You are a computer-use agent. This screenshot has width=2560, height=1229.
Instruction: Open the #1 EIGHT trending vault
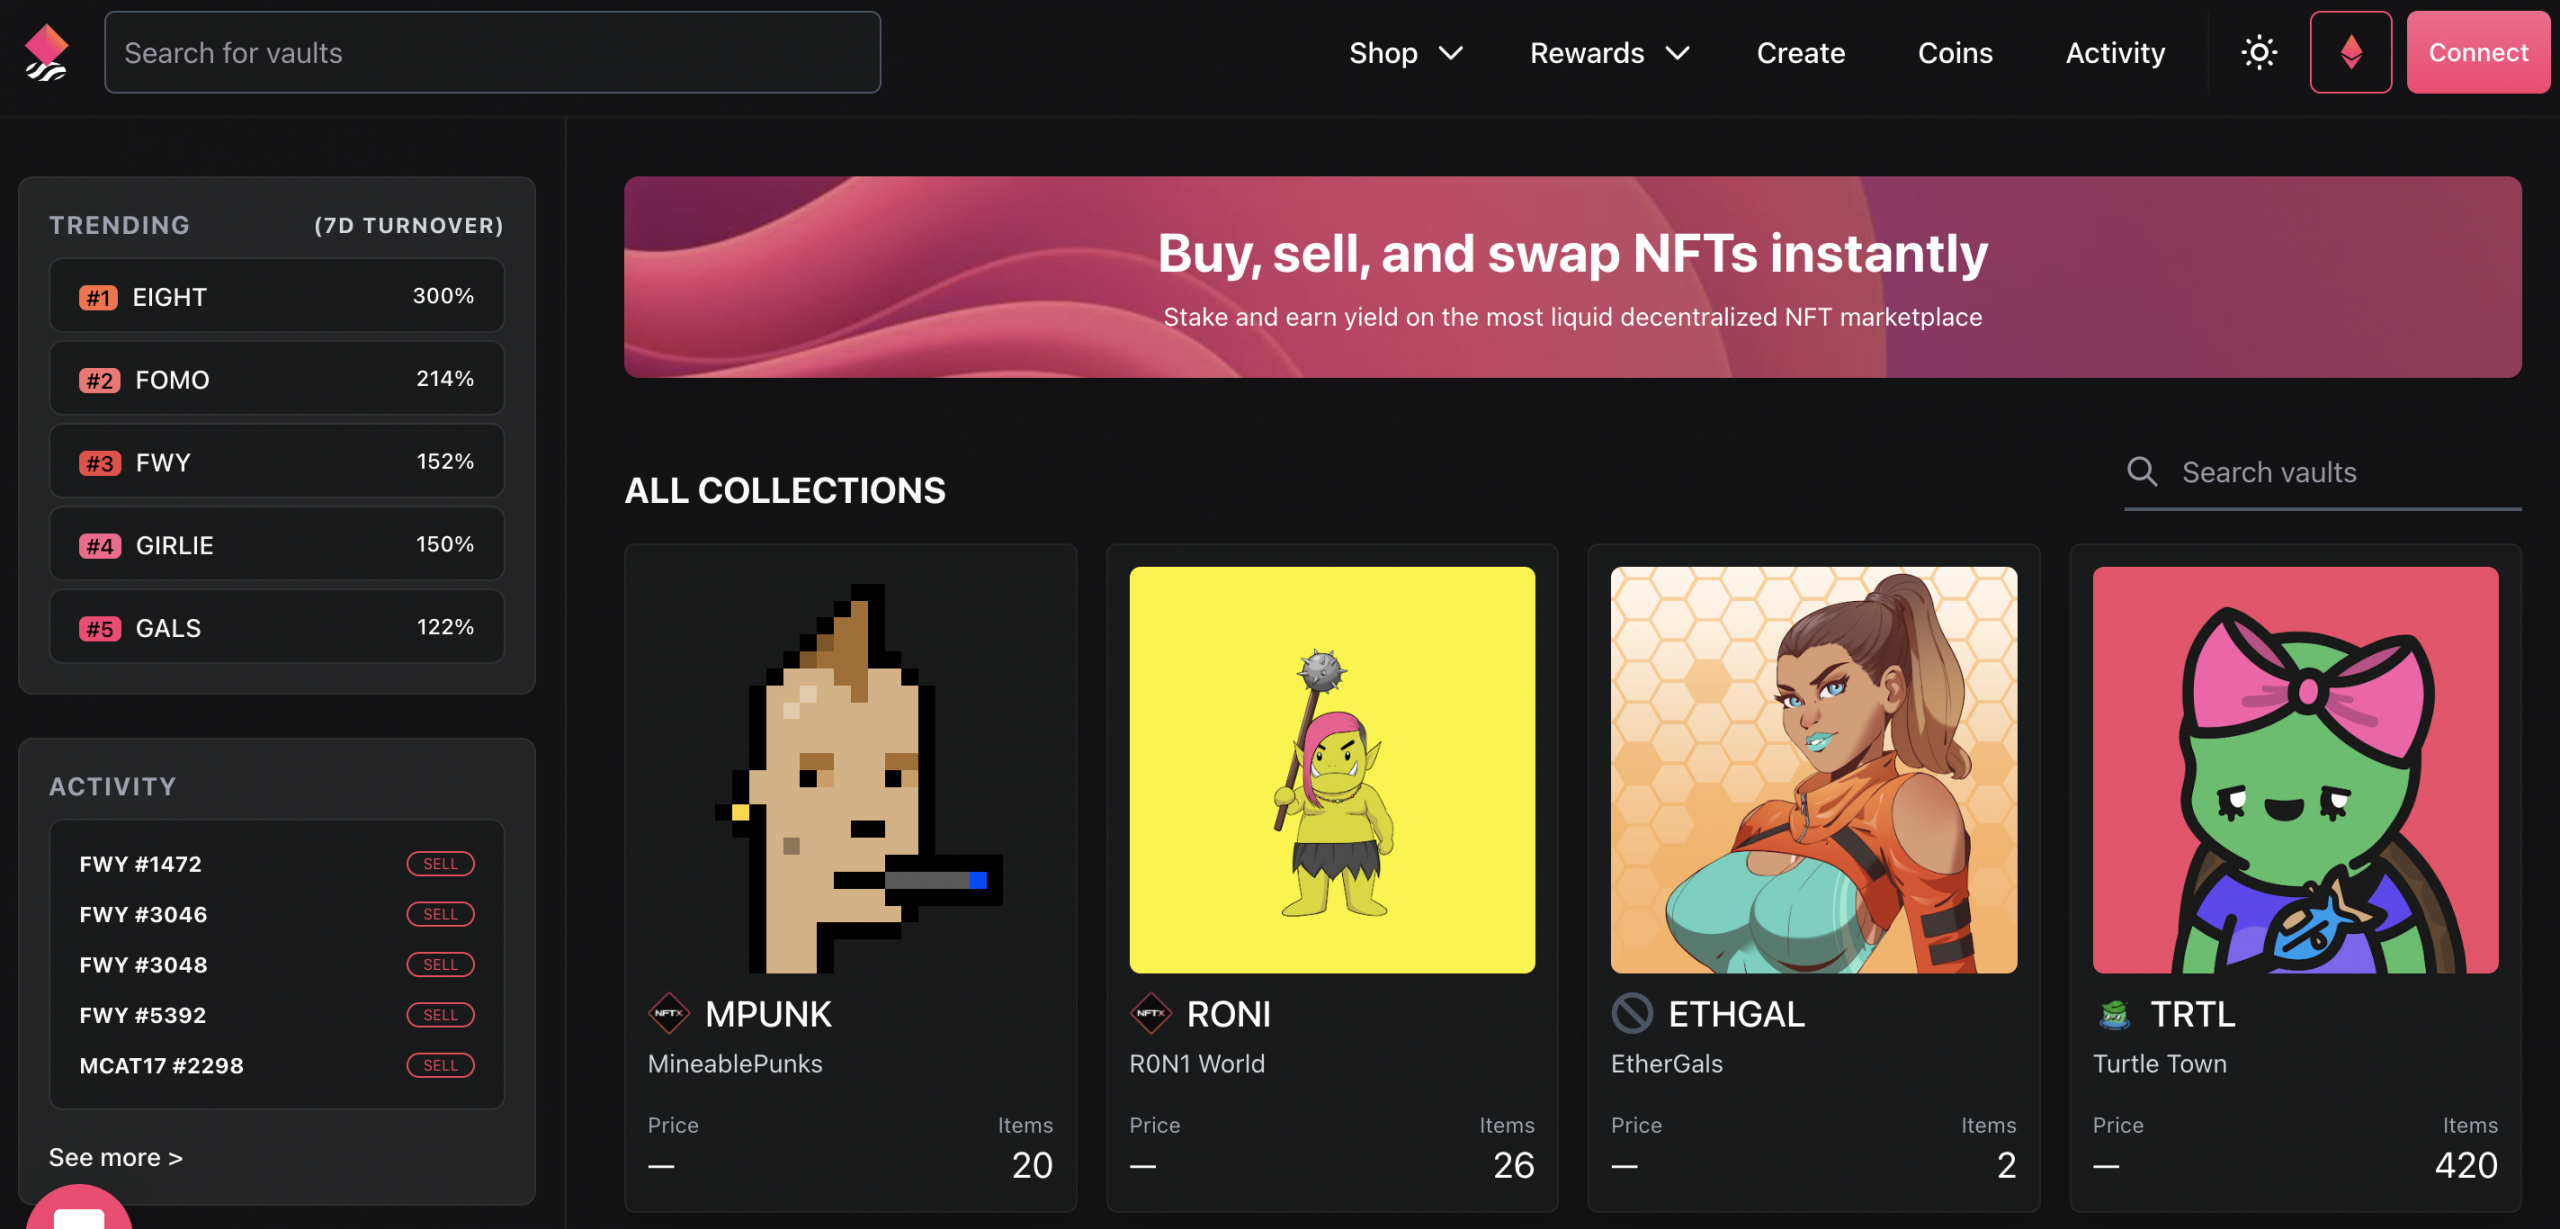[277, 296]
